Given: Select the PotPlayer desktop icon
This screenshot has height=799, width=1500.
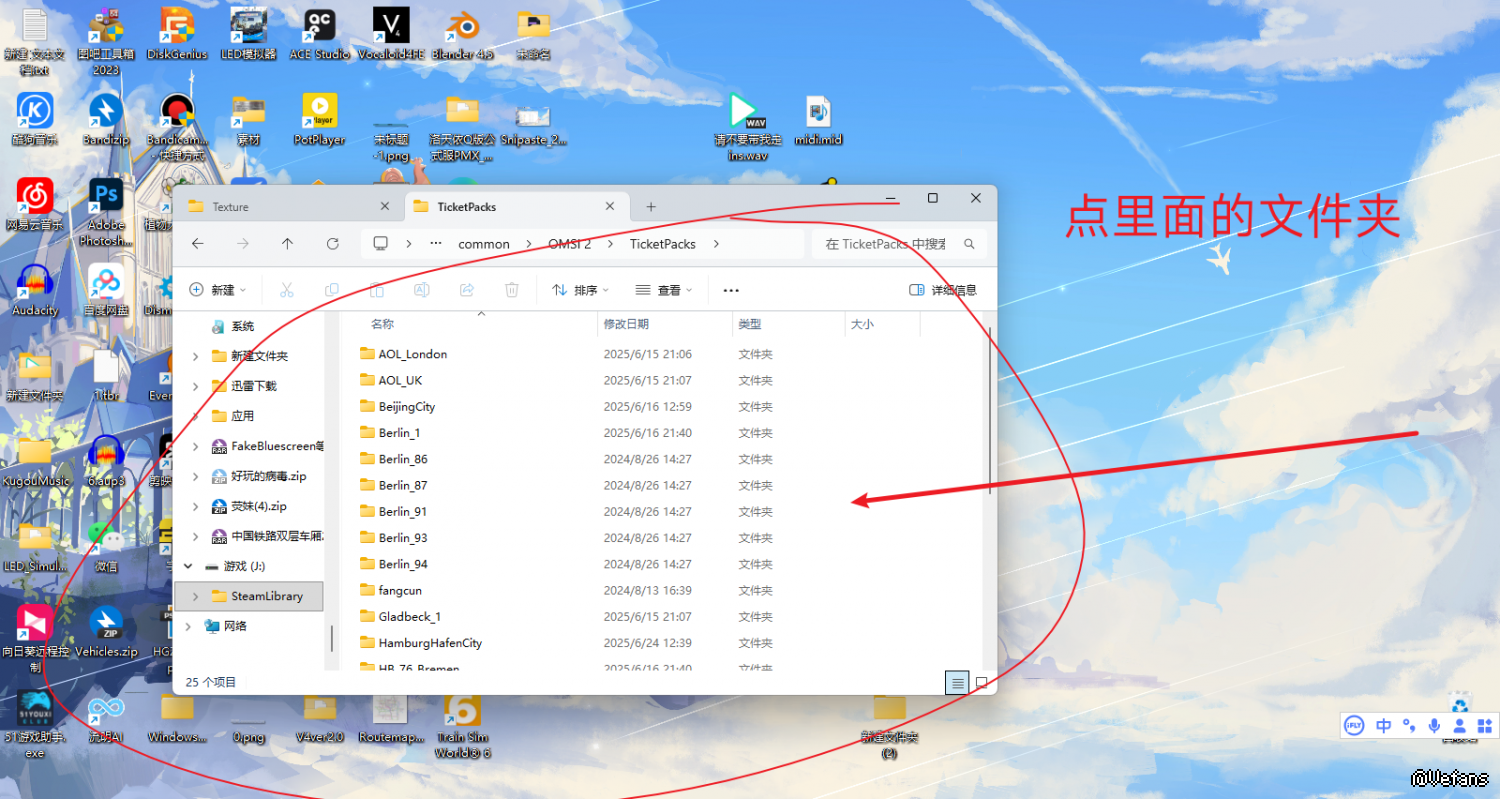Looking at the screenshot, I should click(x=320, y=119).
